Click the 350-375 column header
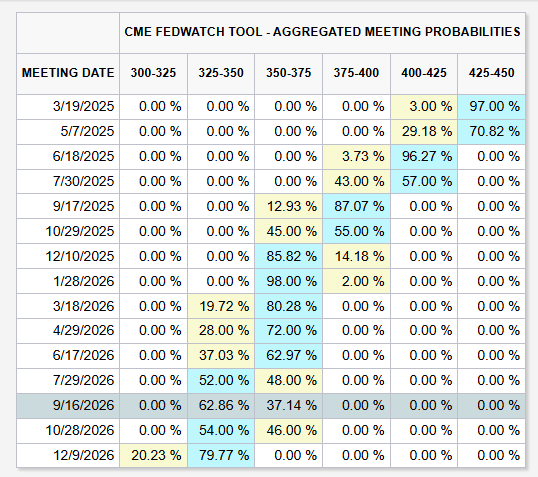This screenshot has width=538, height=477. [x=289, y=73]
